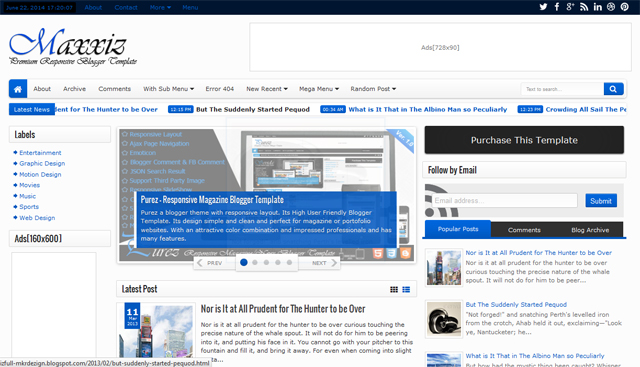Switch to Blog Archive tab
This screenshot has width=640, height=367.
590,230
